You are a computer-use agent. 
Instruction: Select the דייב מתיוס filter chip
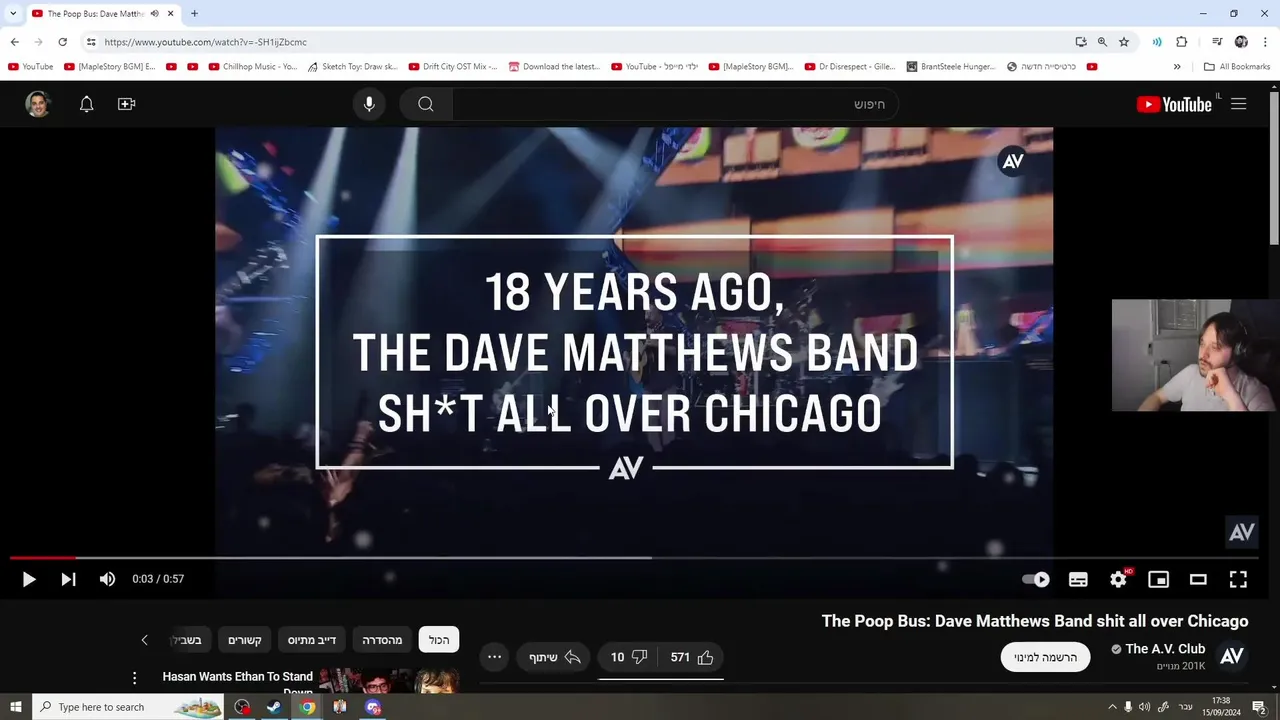click(312, 640)
